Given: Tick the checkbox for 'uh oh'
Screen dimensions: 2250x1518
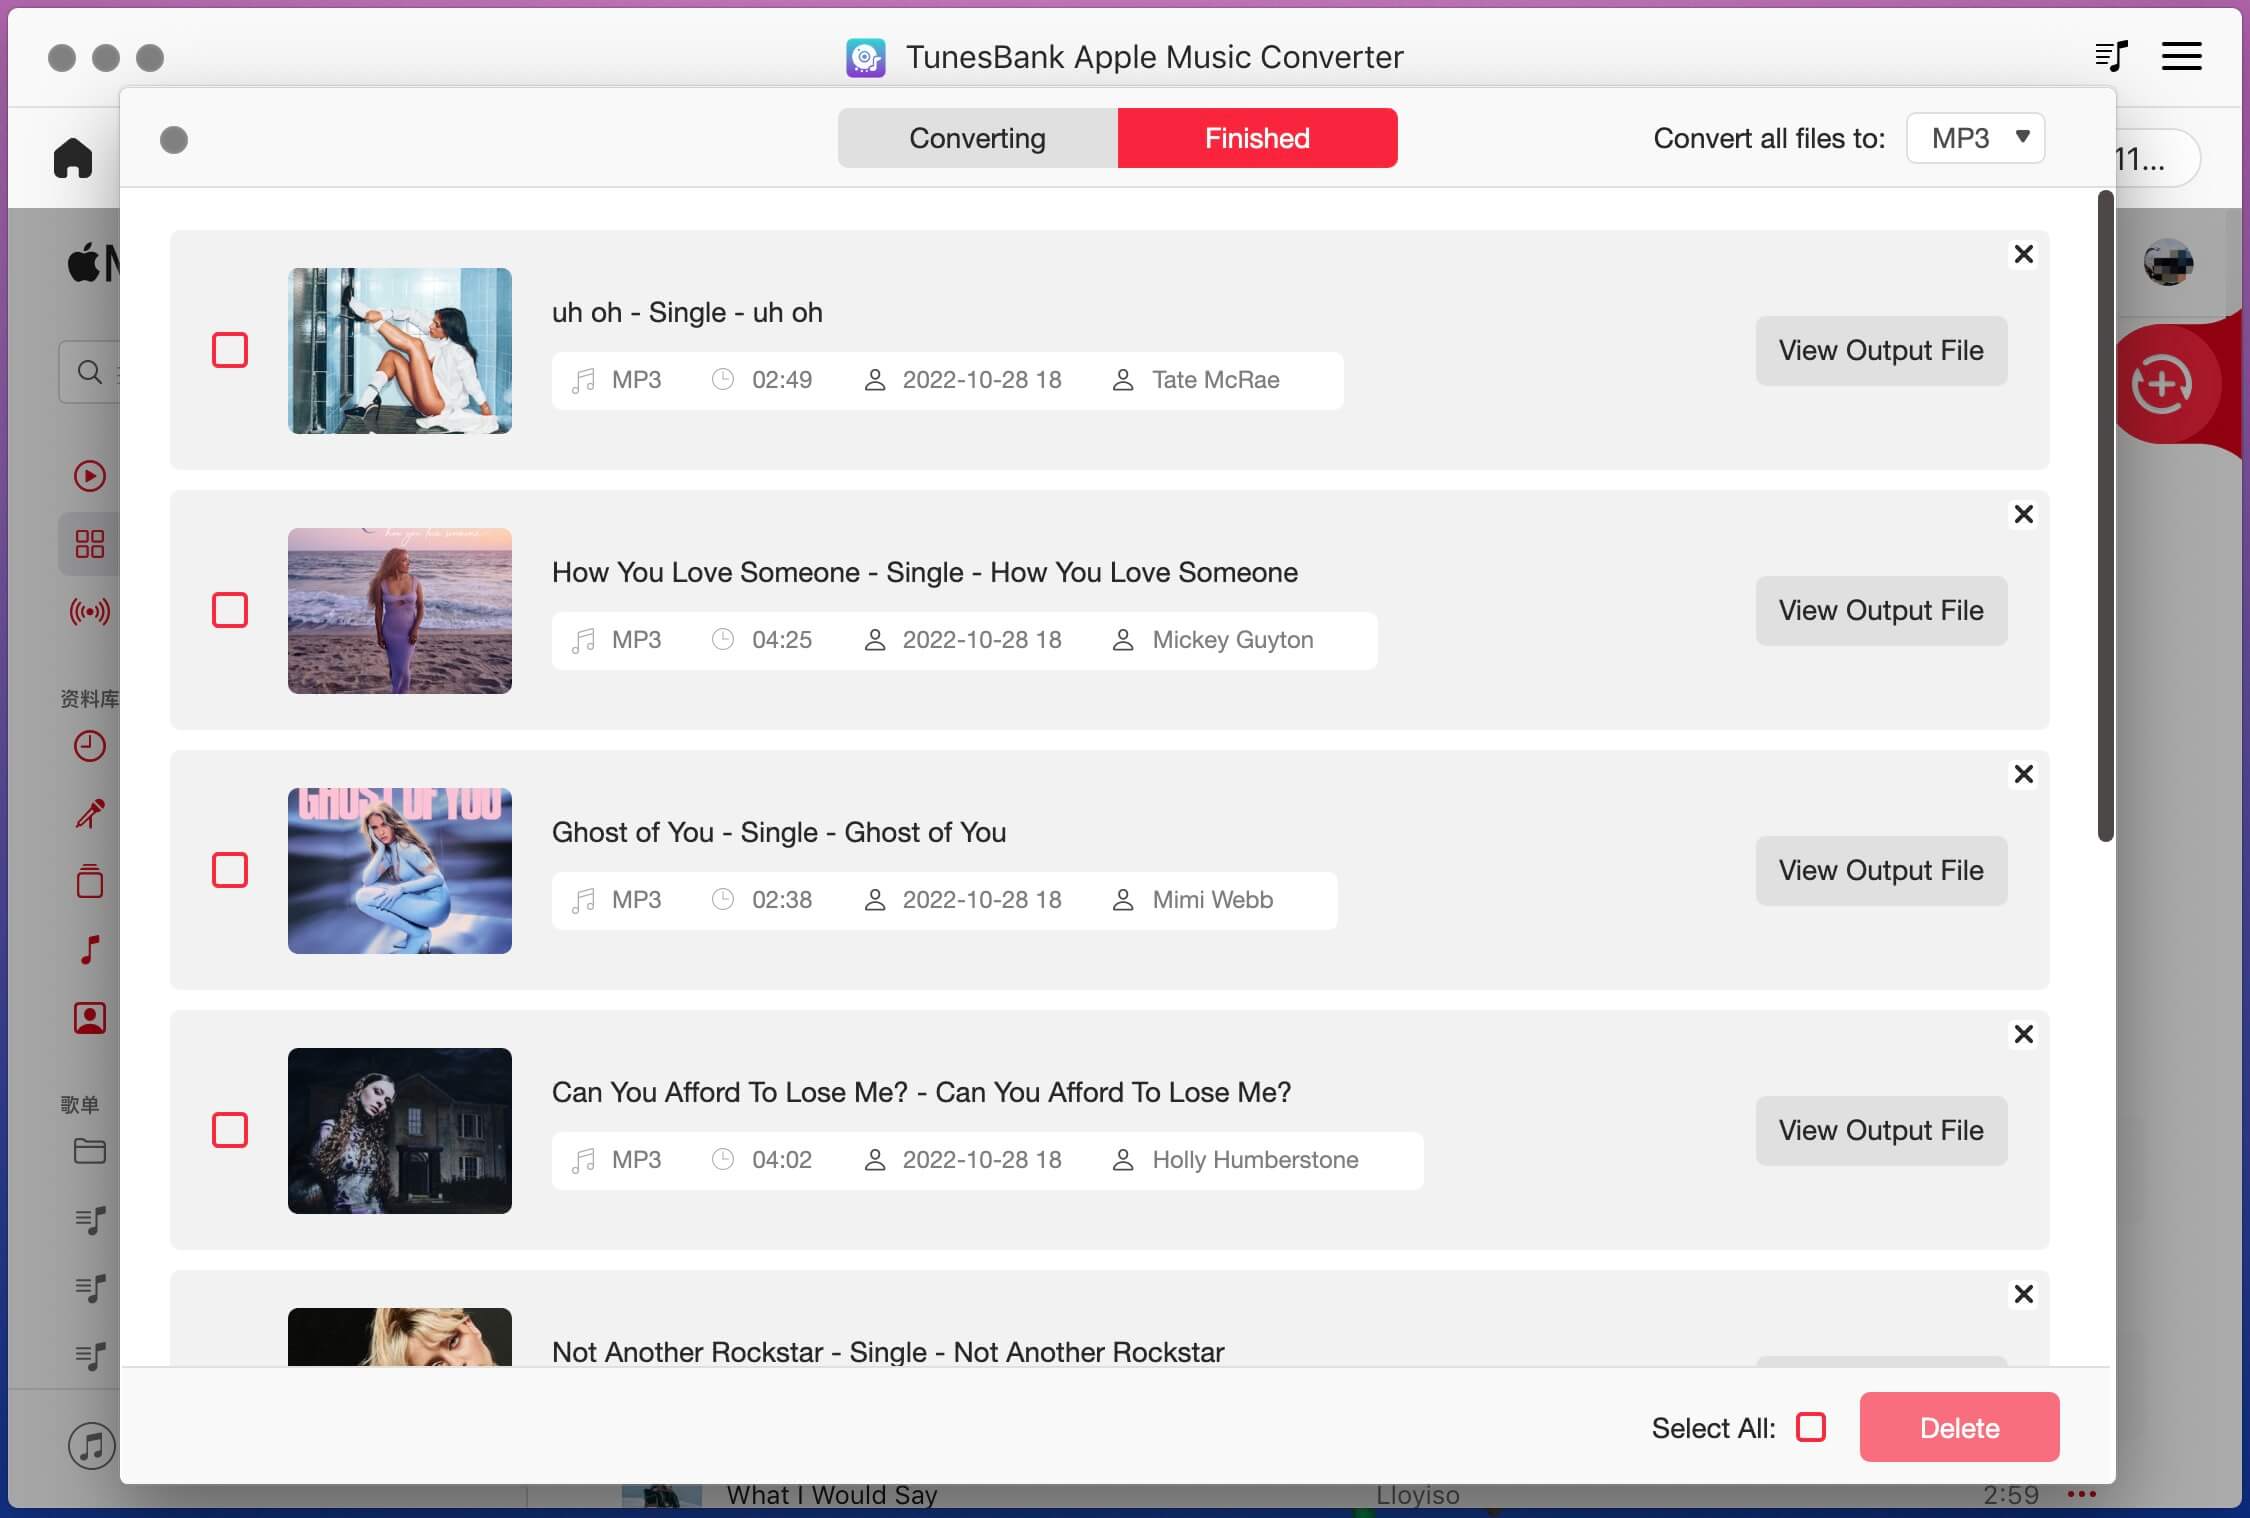Looking at the screenshot, I should coord(230,350).
